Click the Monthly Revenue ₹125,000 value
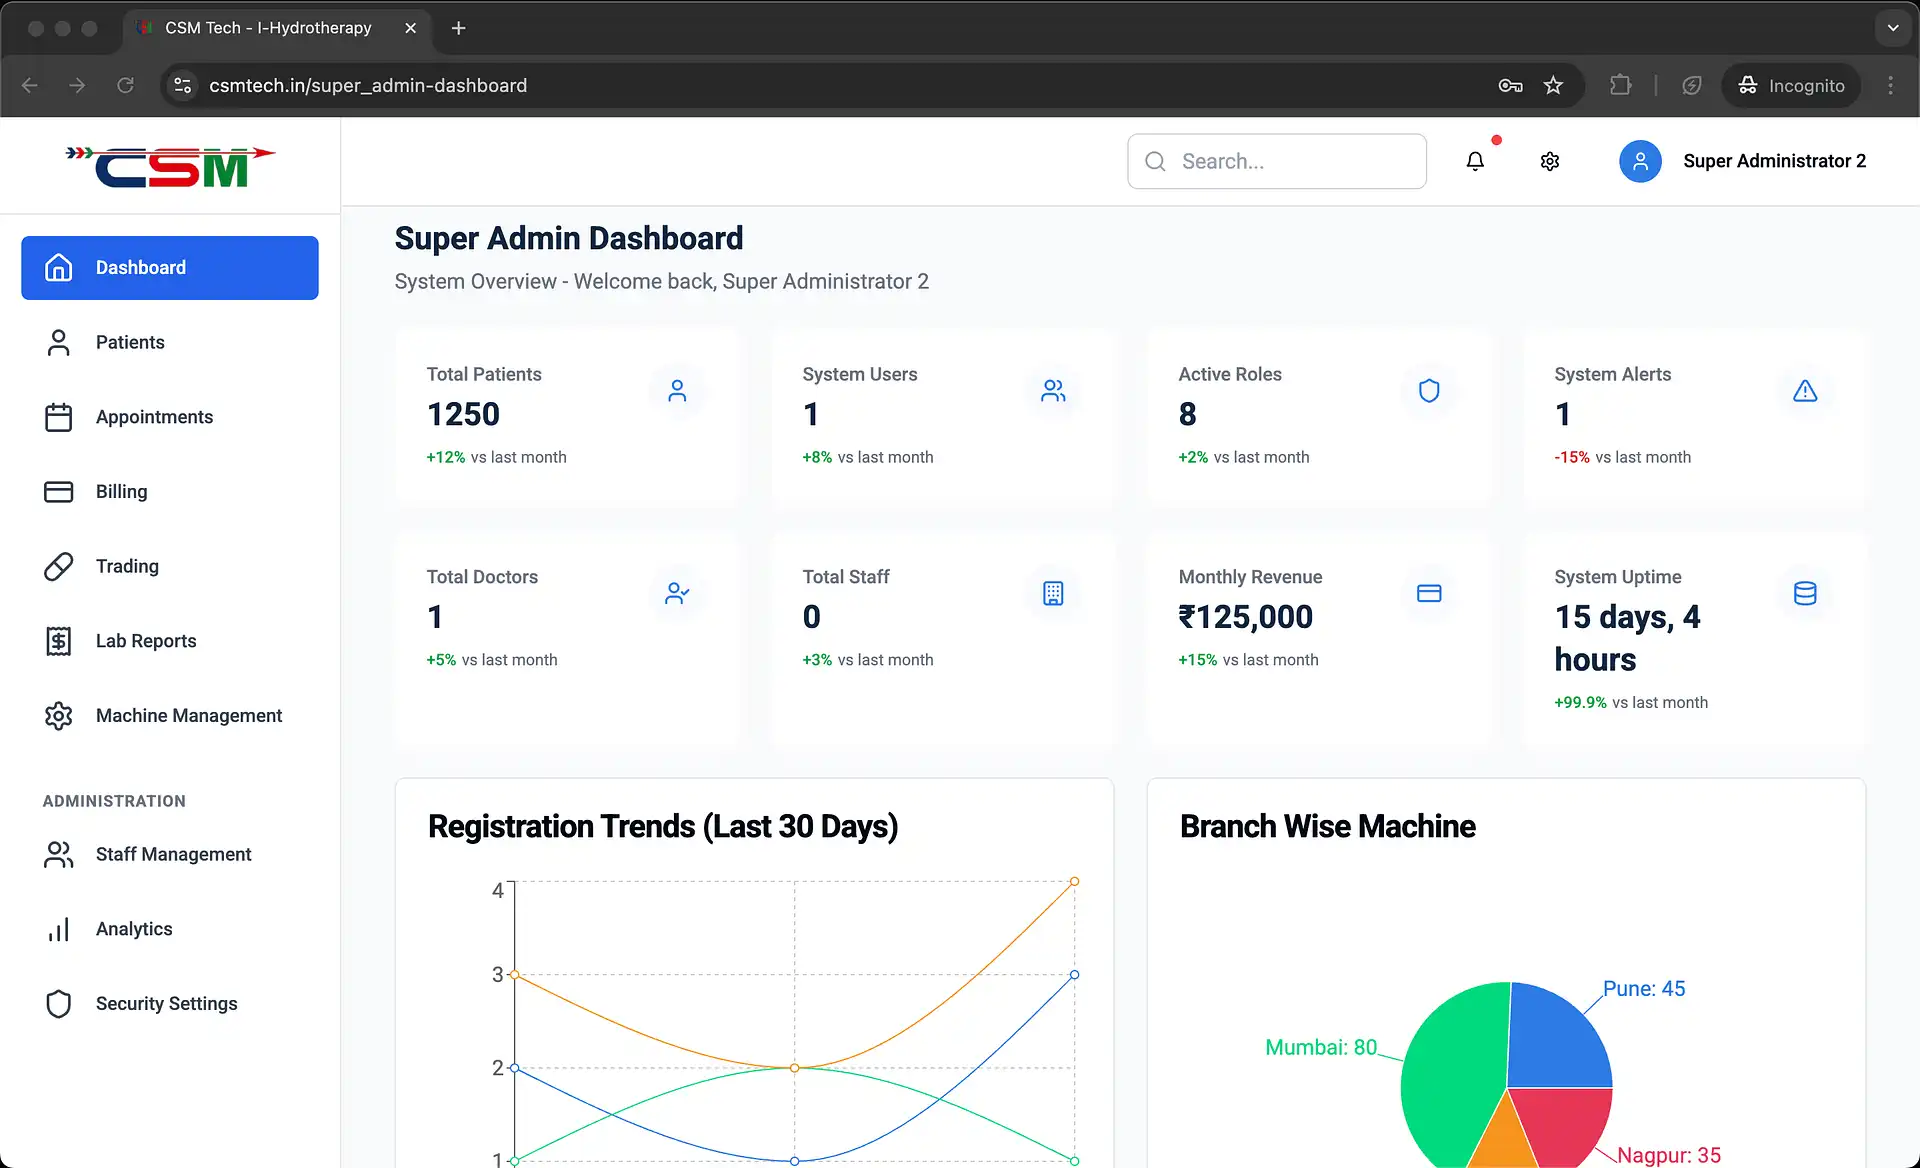Image resolution: width=1920 pixels, height=1168 pixels. [1245, 617]
